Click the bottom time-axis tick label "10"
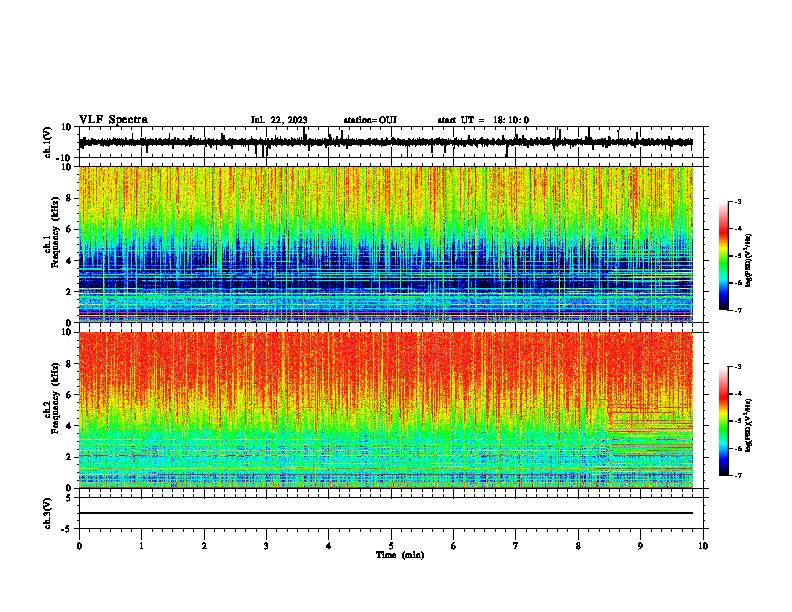This screenshot has width=792, height=612. tap(703, 546)
